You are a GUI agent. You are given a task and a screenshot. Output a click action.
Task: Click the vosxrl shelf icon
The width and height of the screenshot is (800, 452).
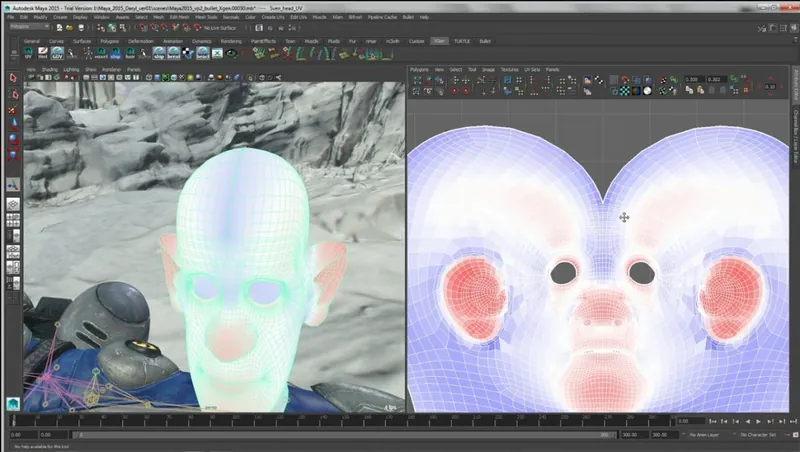coord(101,53)
